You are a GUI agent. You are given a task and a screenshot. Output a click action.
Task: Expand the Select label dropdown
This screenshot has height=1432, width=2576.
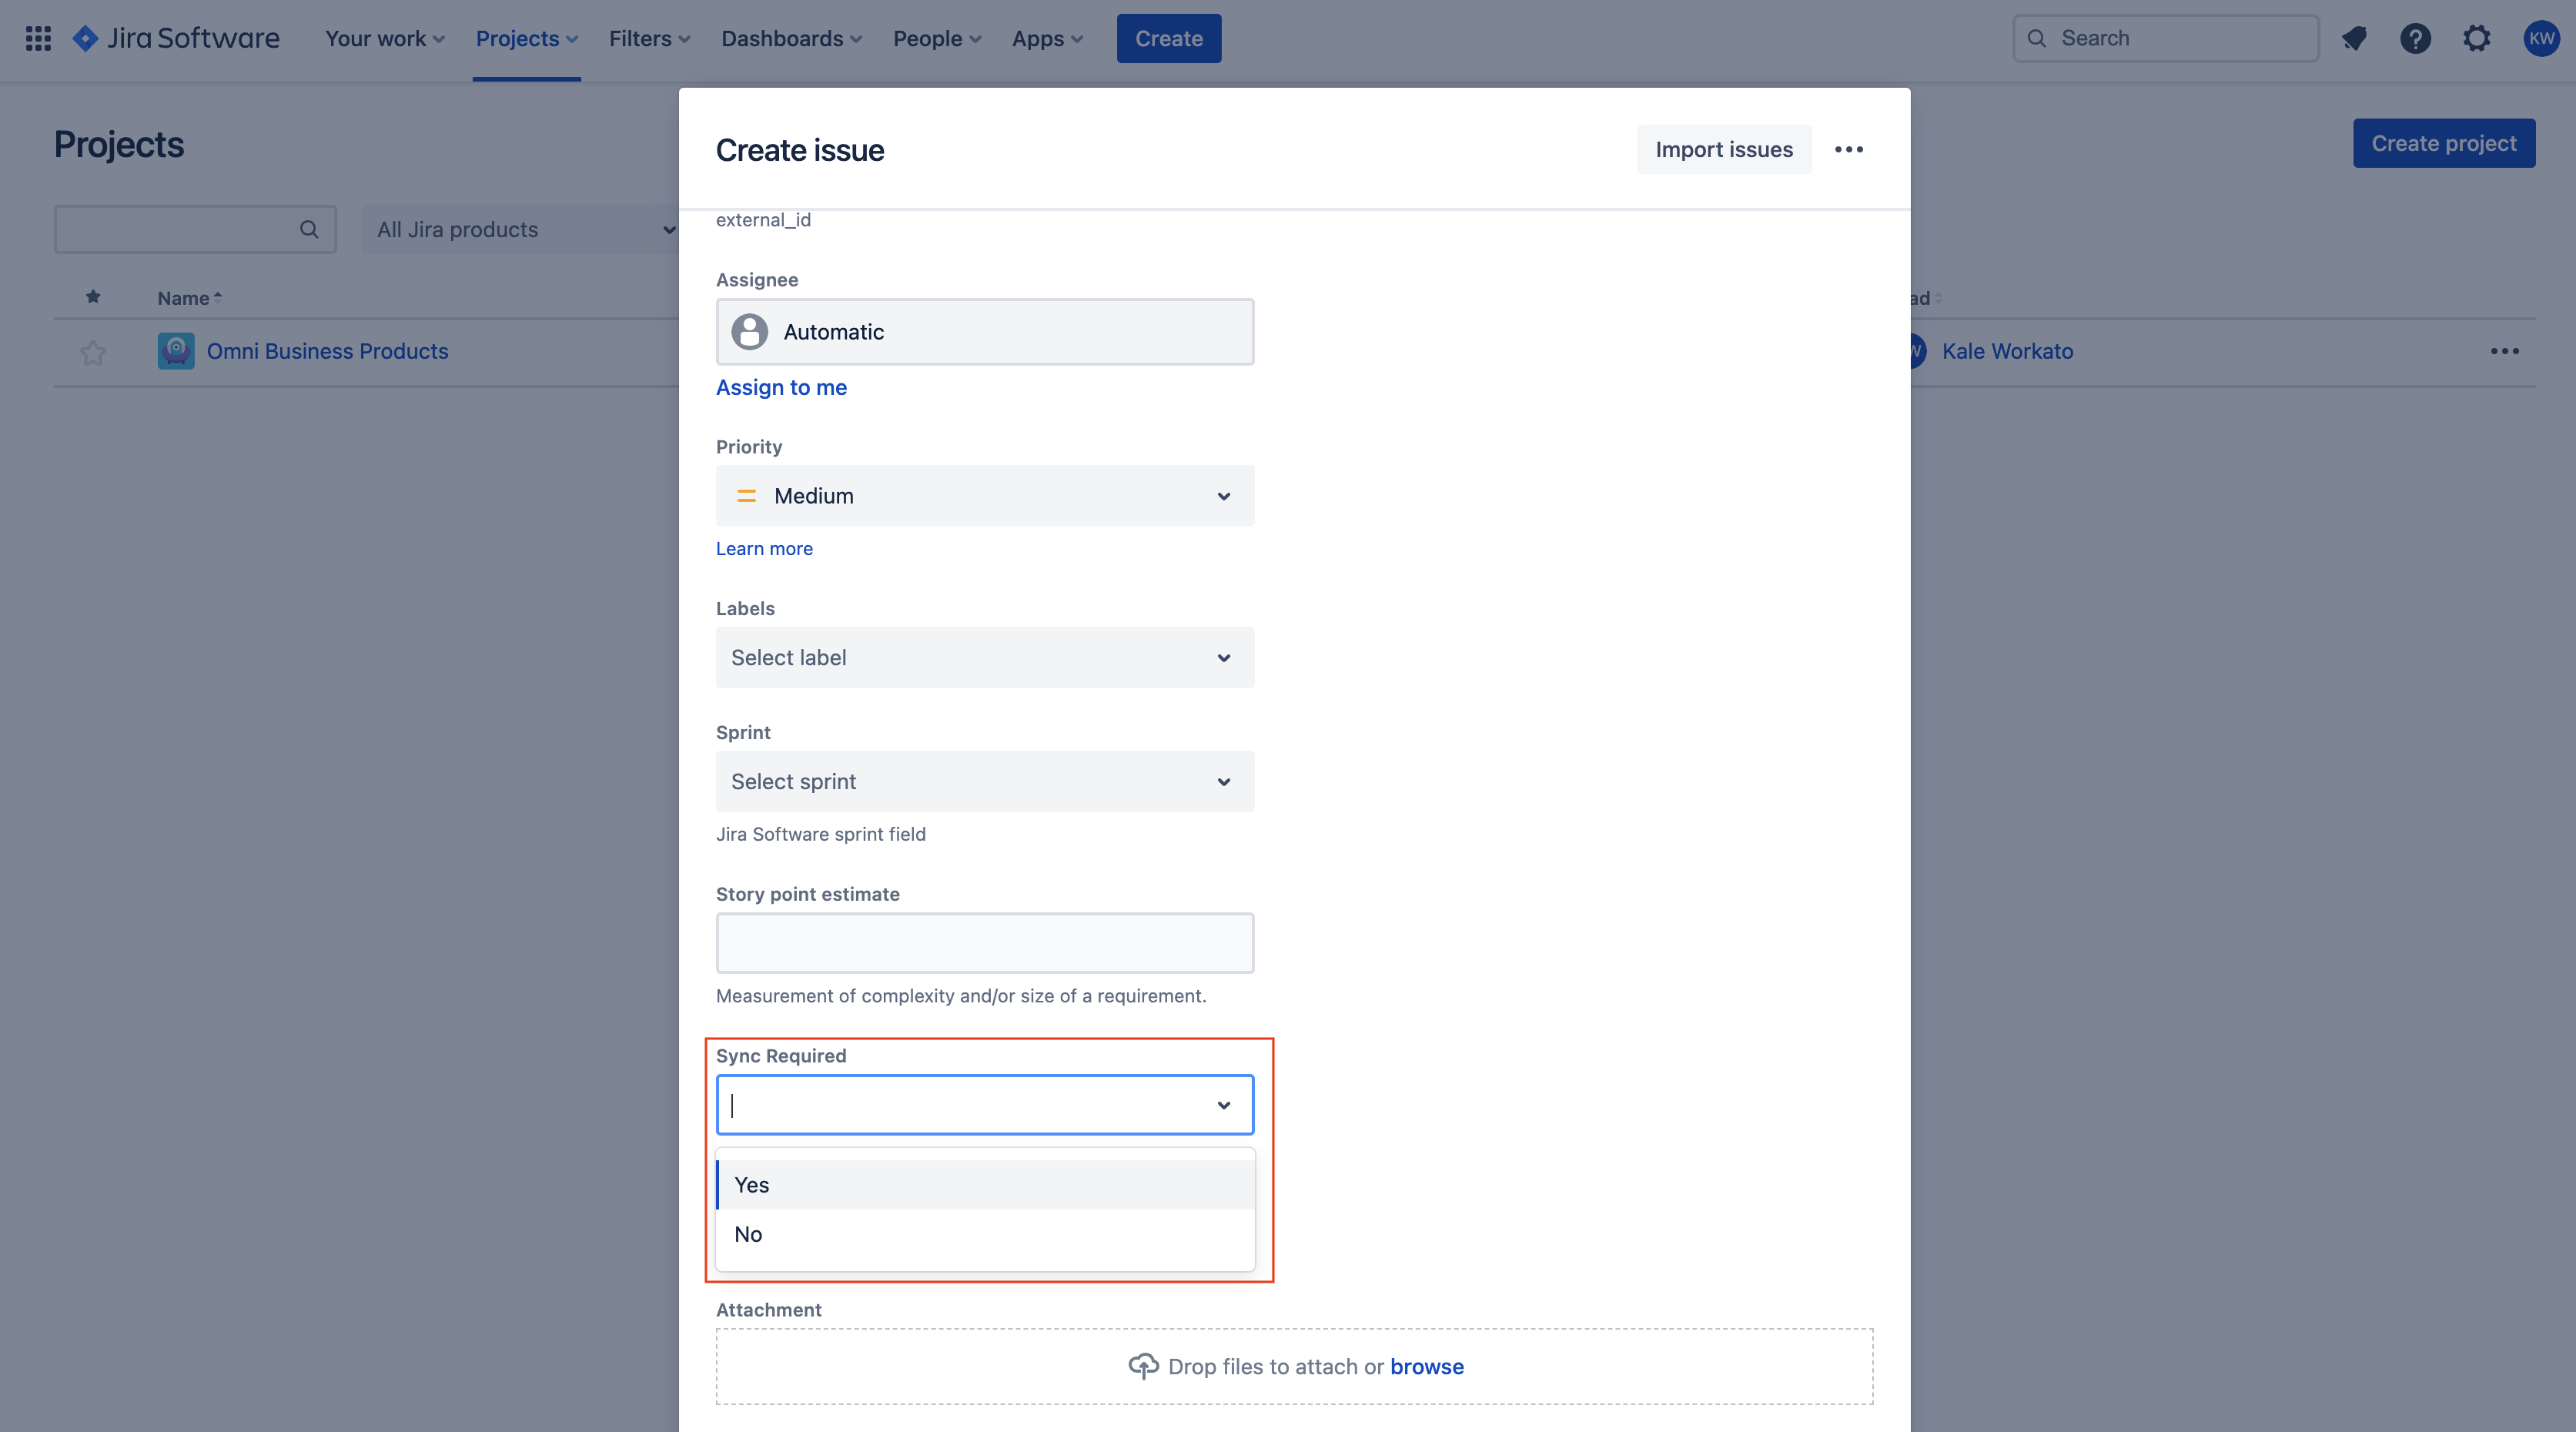tap(984, 657)
